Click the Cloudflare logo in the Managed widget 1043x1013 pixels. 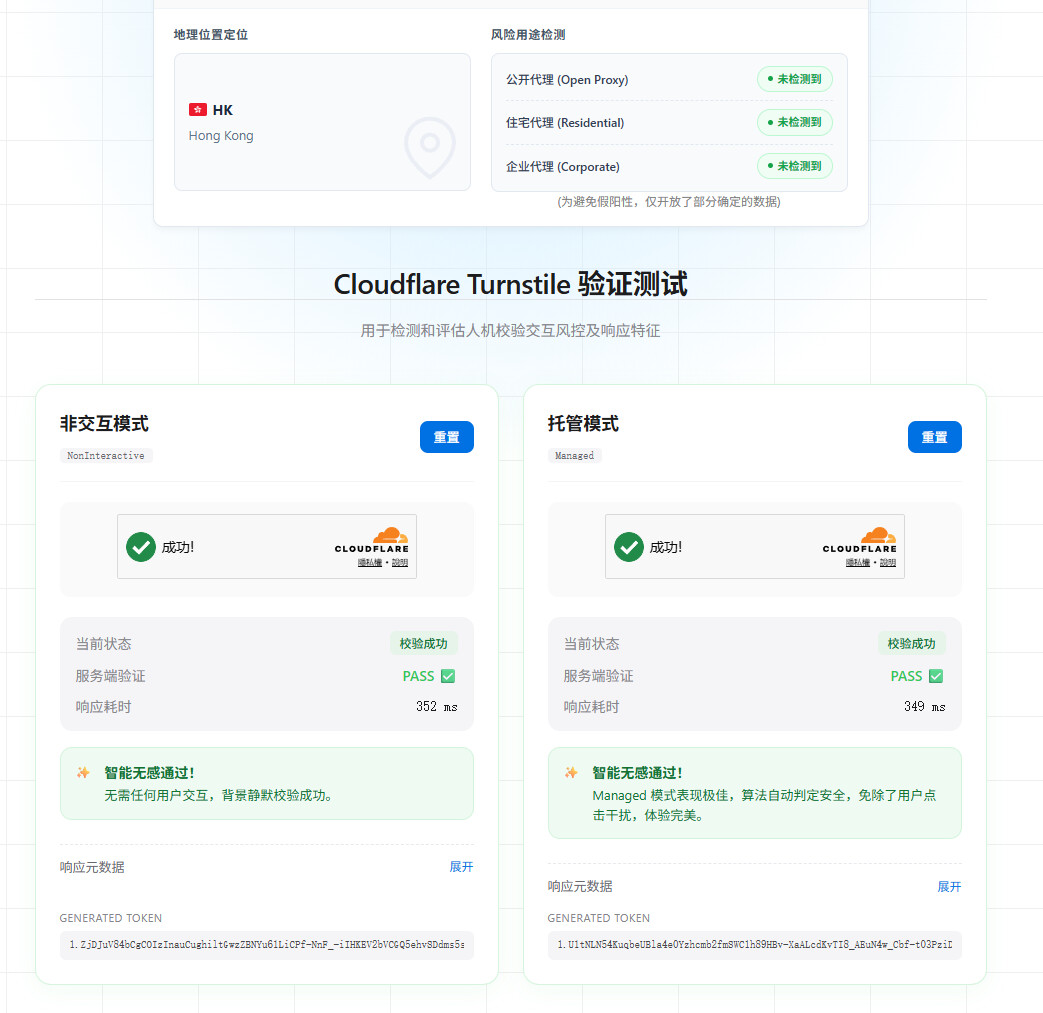pos(859,540)
